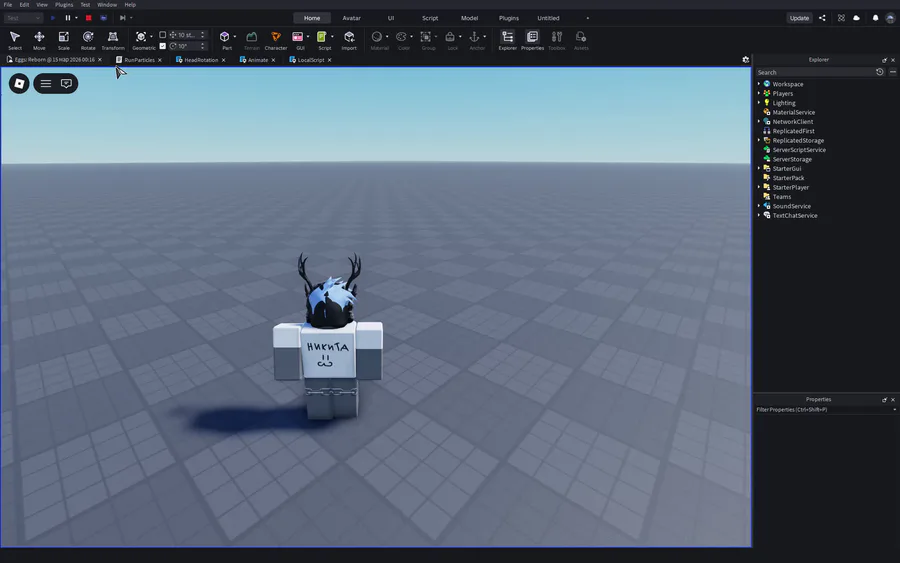Screen dimensions: 900x563
Task: Switch to the Avatar ribbon tab
Action: (351, 18)
